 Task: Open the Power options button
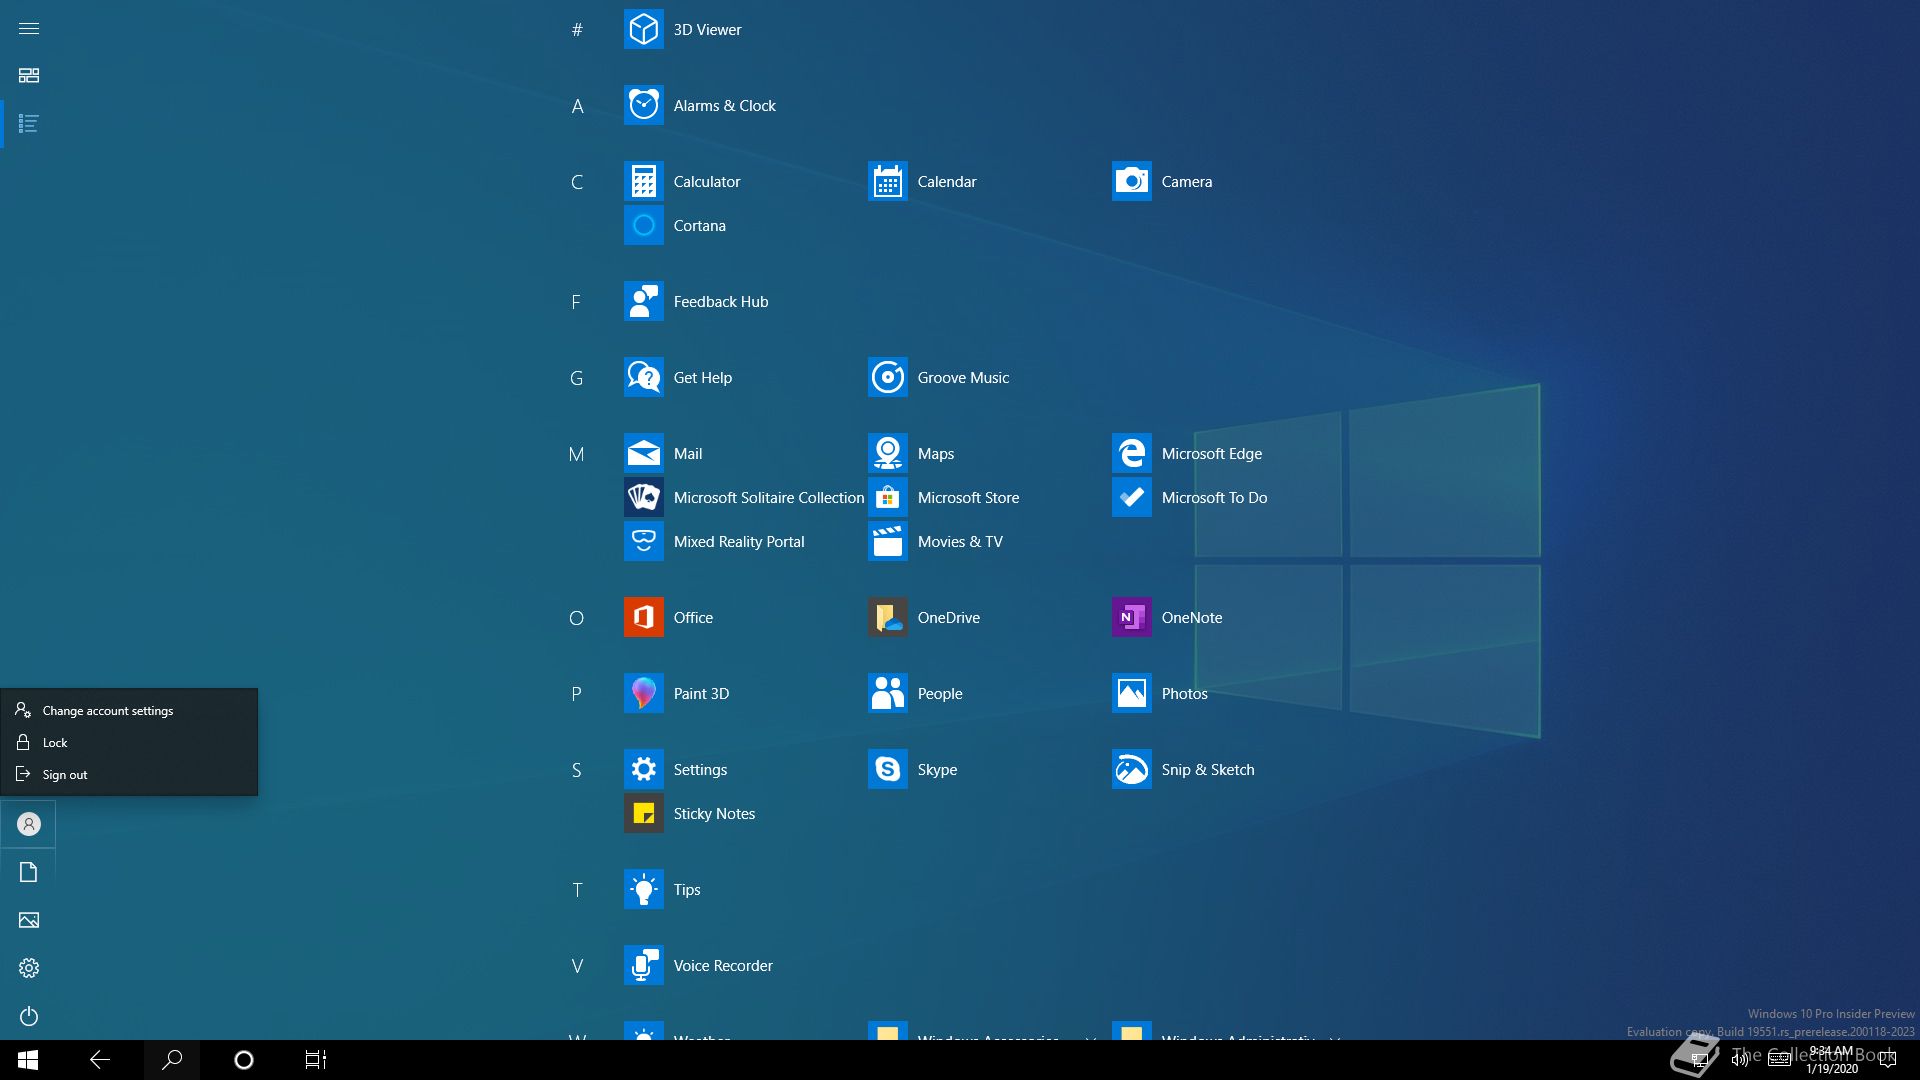[x=29, y=1016]
